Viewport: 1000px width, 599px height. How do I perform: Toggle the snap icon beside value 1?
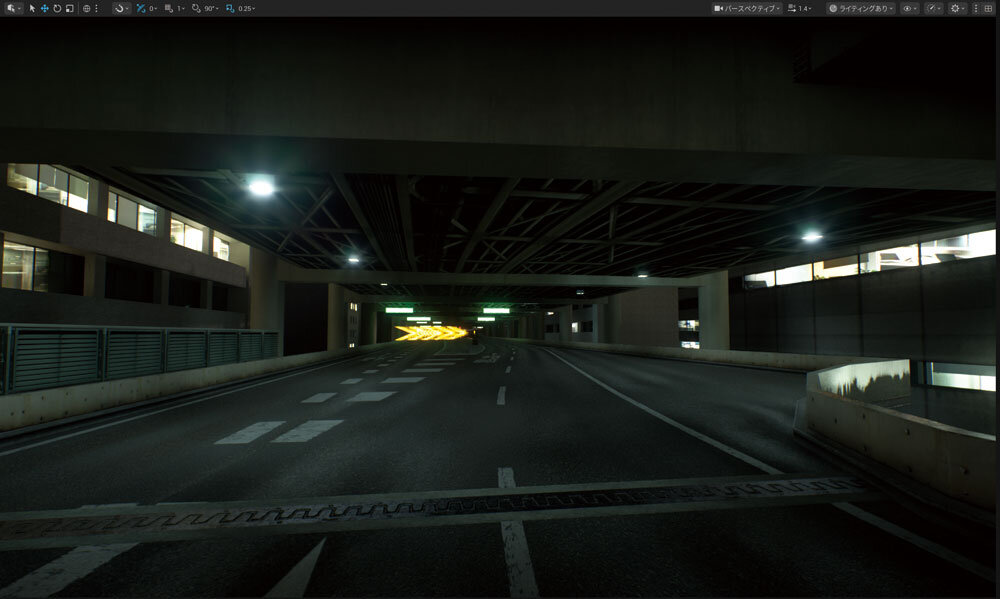click(169, 8)
